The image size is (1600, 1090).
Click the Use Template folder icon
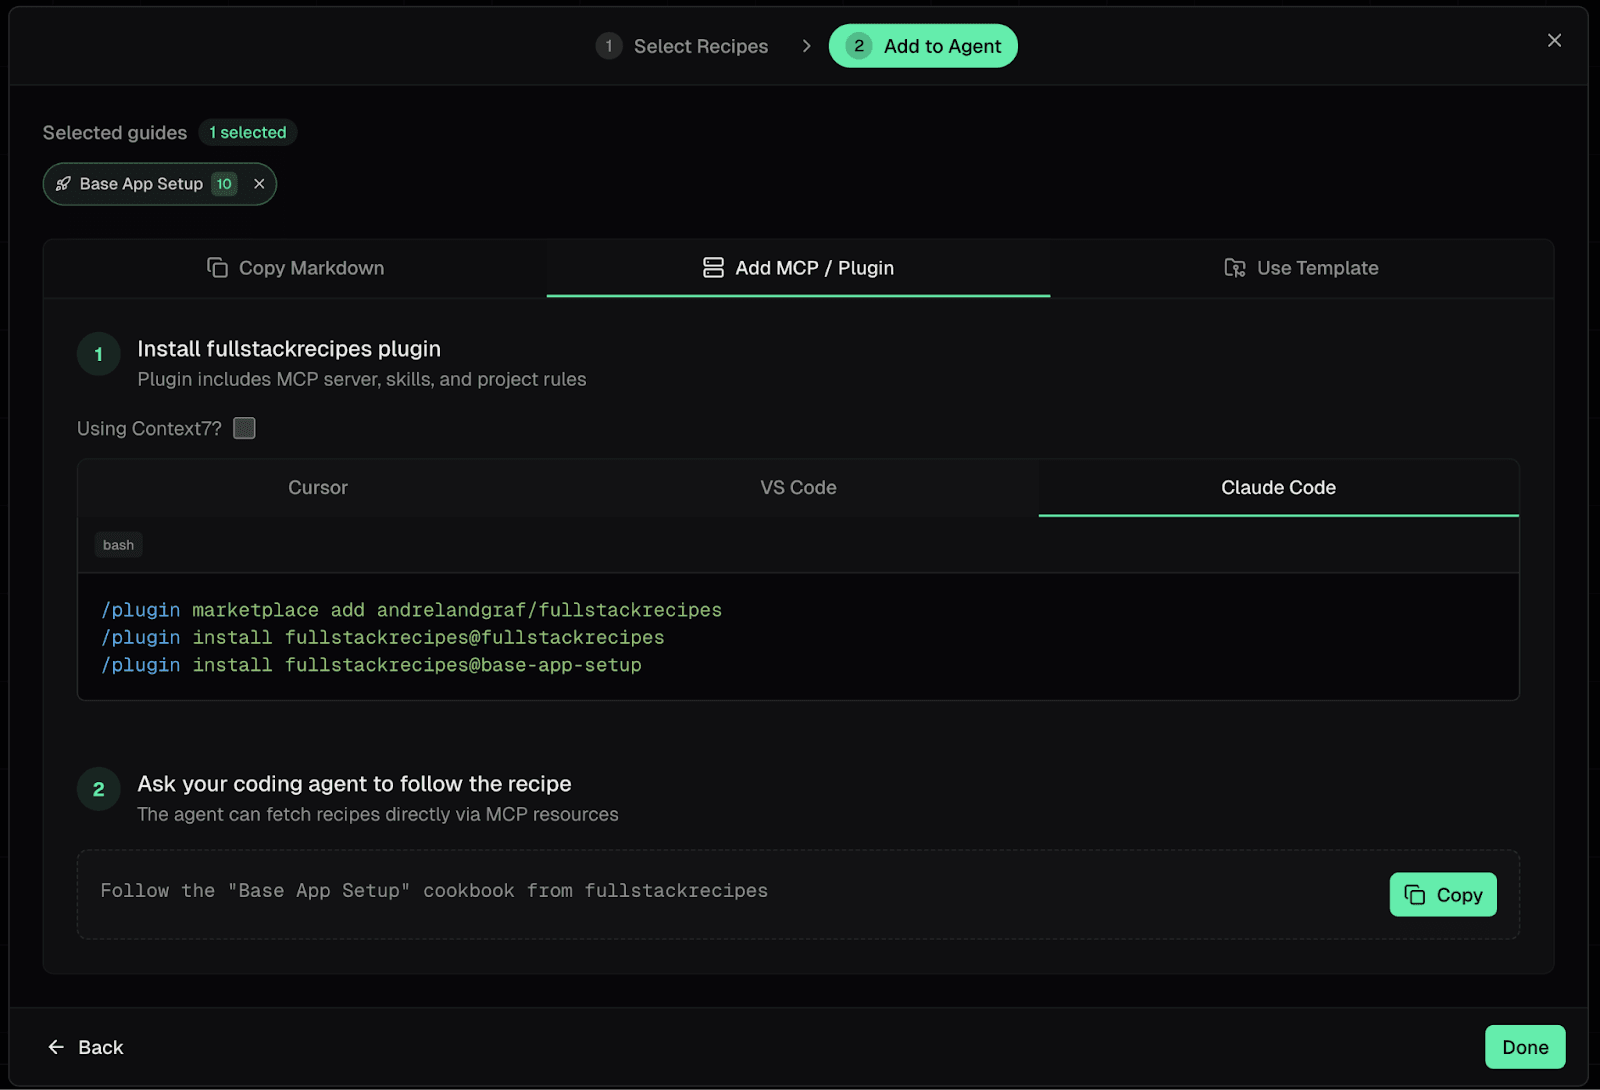(1235, 268)
